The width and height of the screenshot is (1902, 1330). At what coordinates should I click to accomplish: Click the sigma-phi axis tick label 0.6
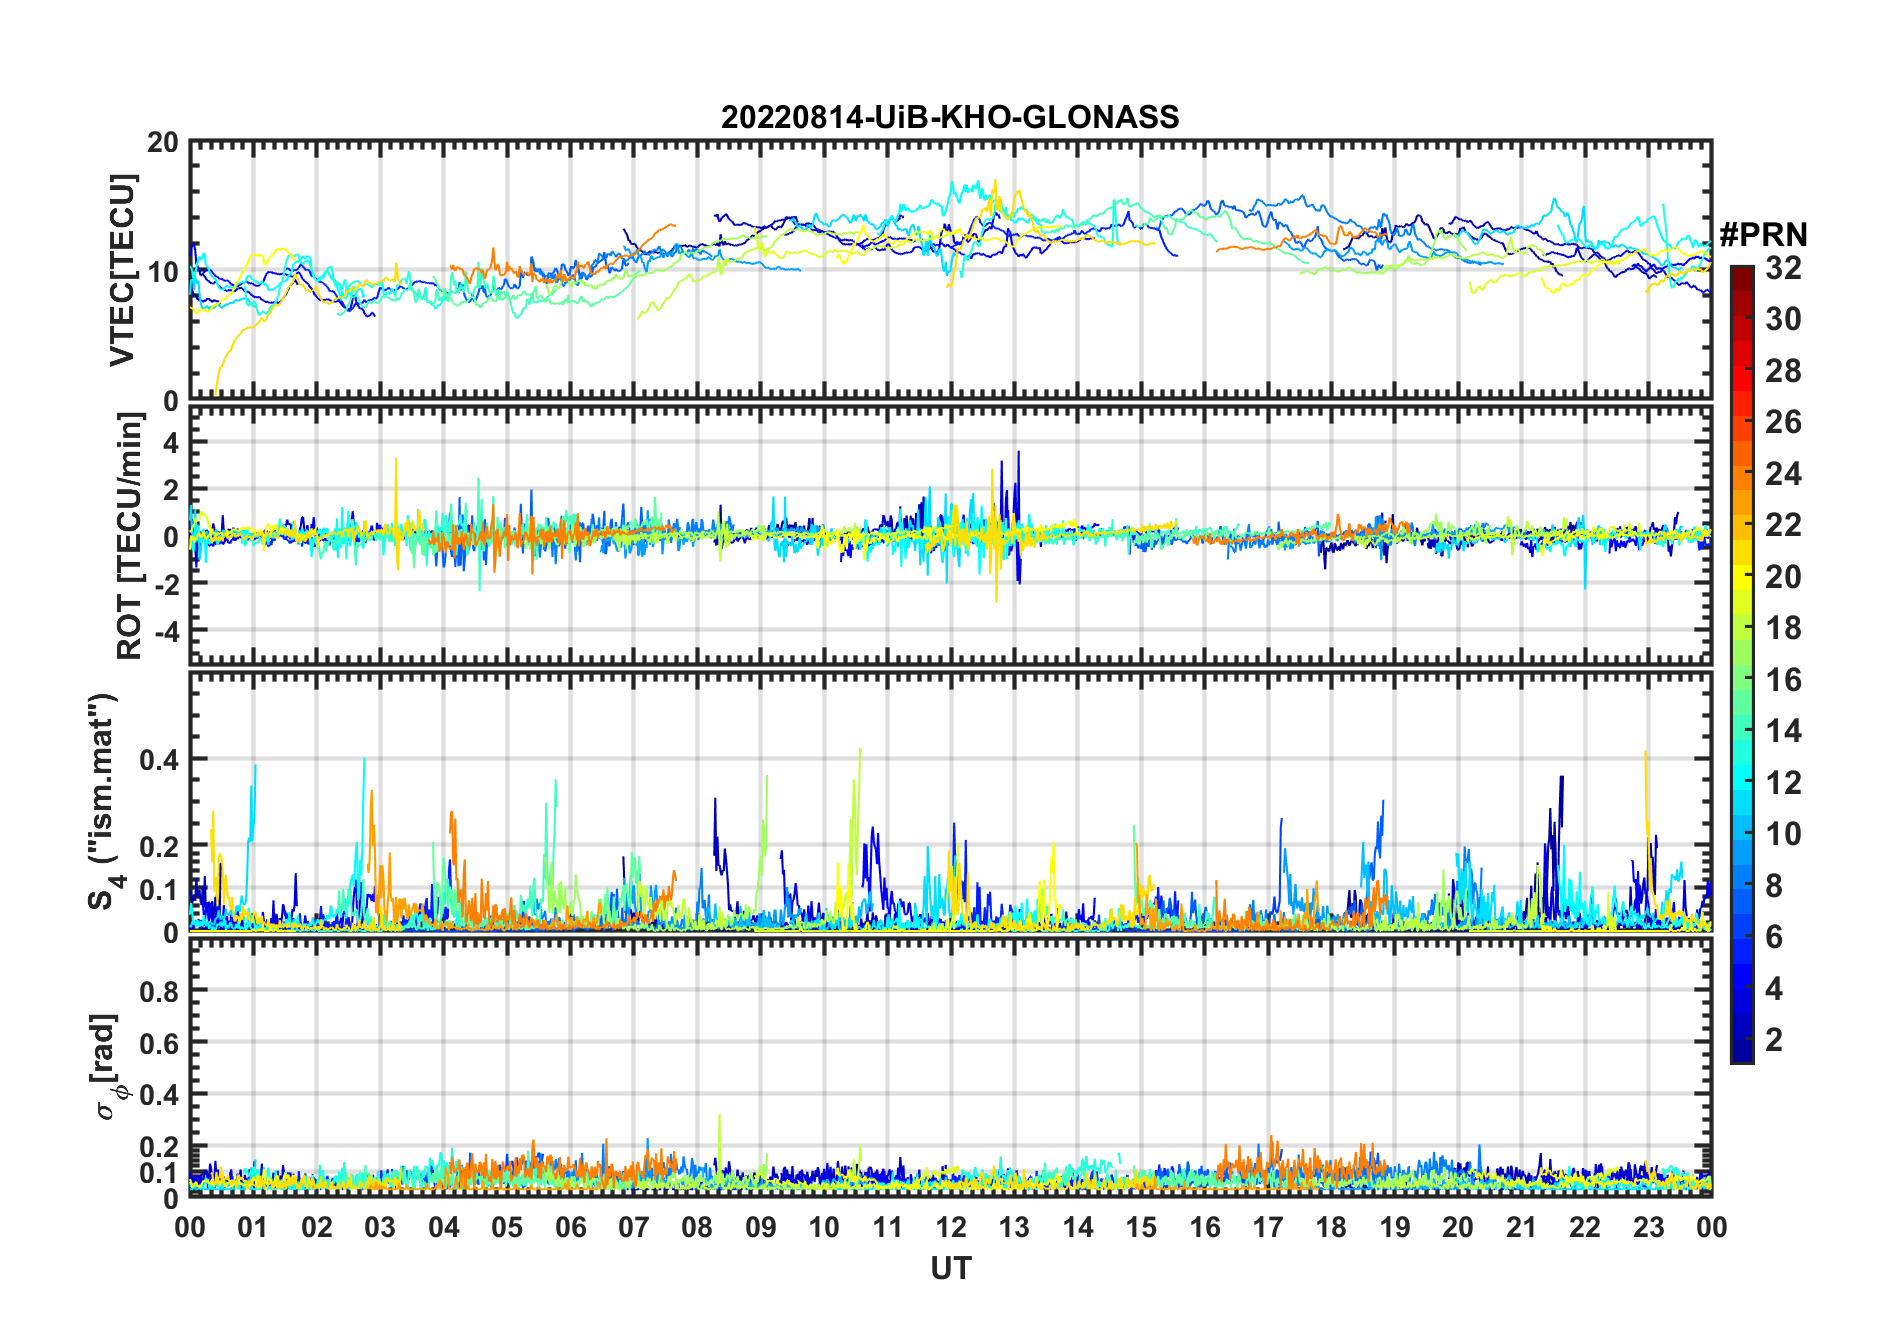coord(160,1043)
